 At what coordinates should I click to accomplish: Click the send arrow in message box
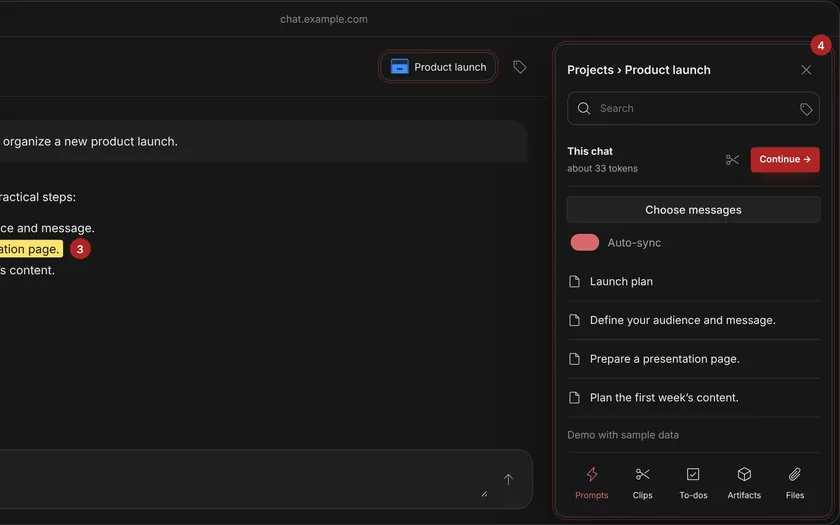508,479
